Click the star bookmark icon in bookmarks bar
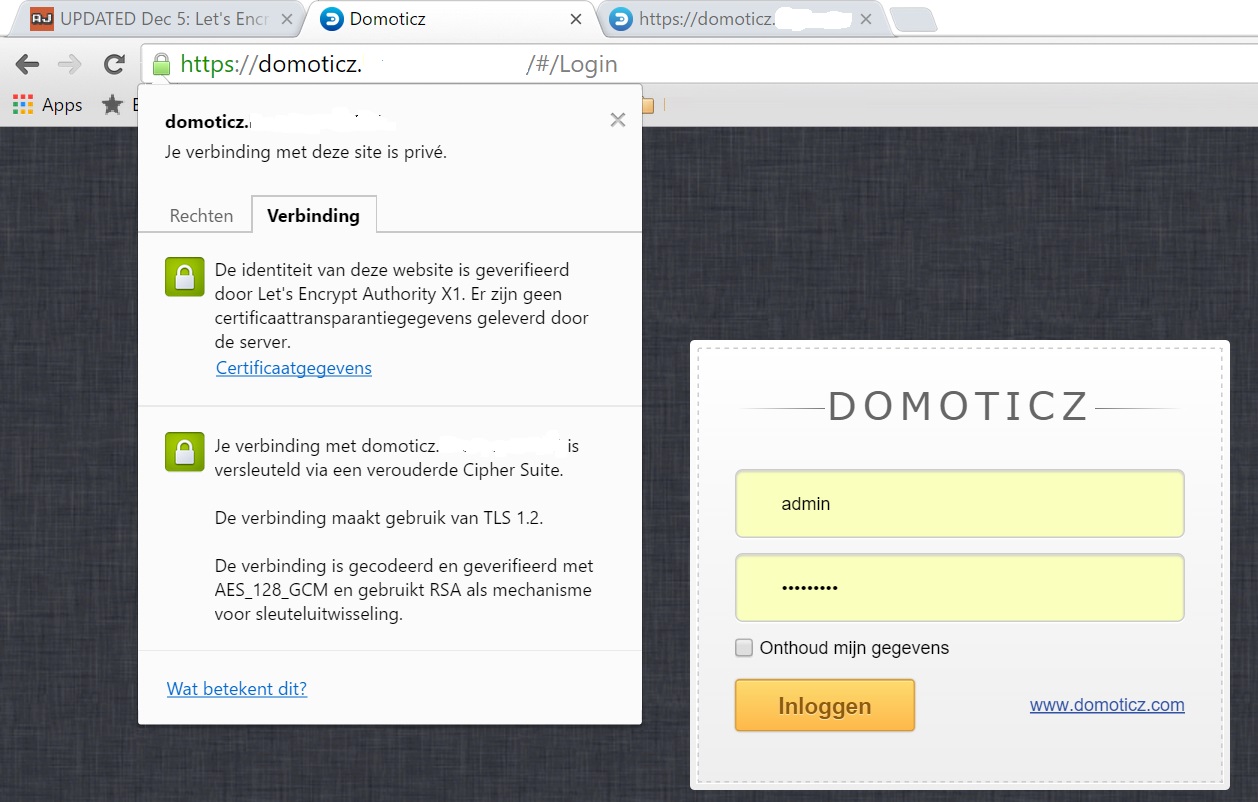Screen dimensions: 1258x802 (112, 104)
